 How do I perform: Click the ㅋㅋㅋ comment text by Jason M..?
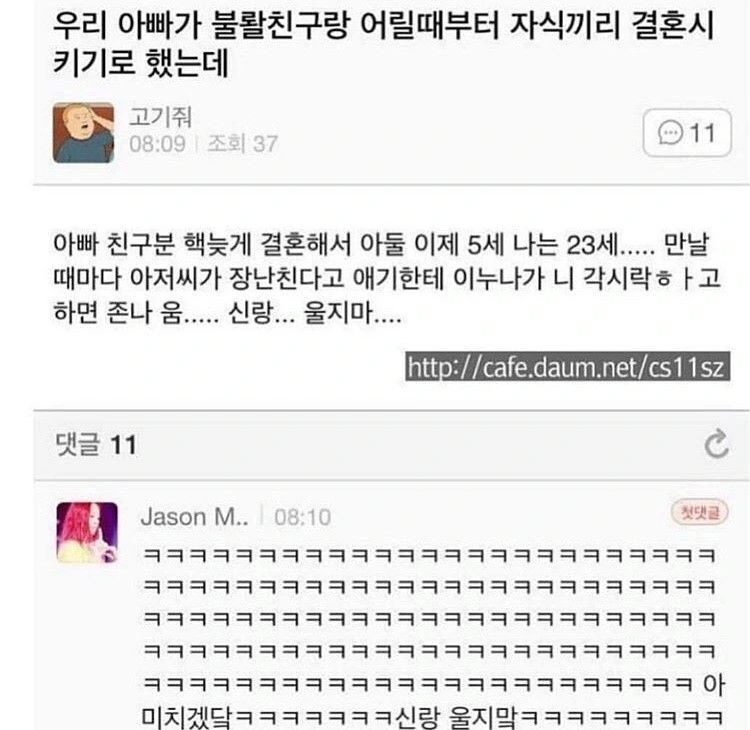coord(433,636)
